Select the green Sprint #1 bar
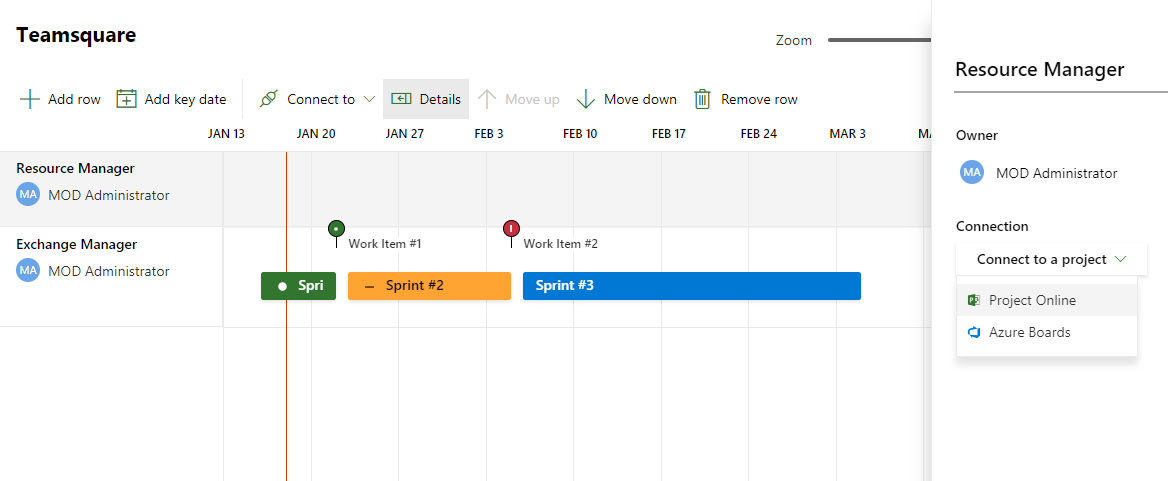This screenshot has height=481, width=1168. pyautogui.click(x=298, y=286)
